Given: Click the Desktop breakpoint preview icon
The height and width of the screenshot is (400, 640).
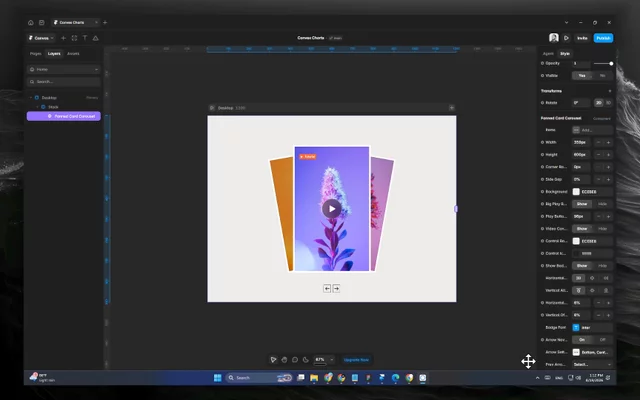Looking at the screenshot, I should [x=212, y=108].
